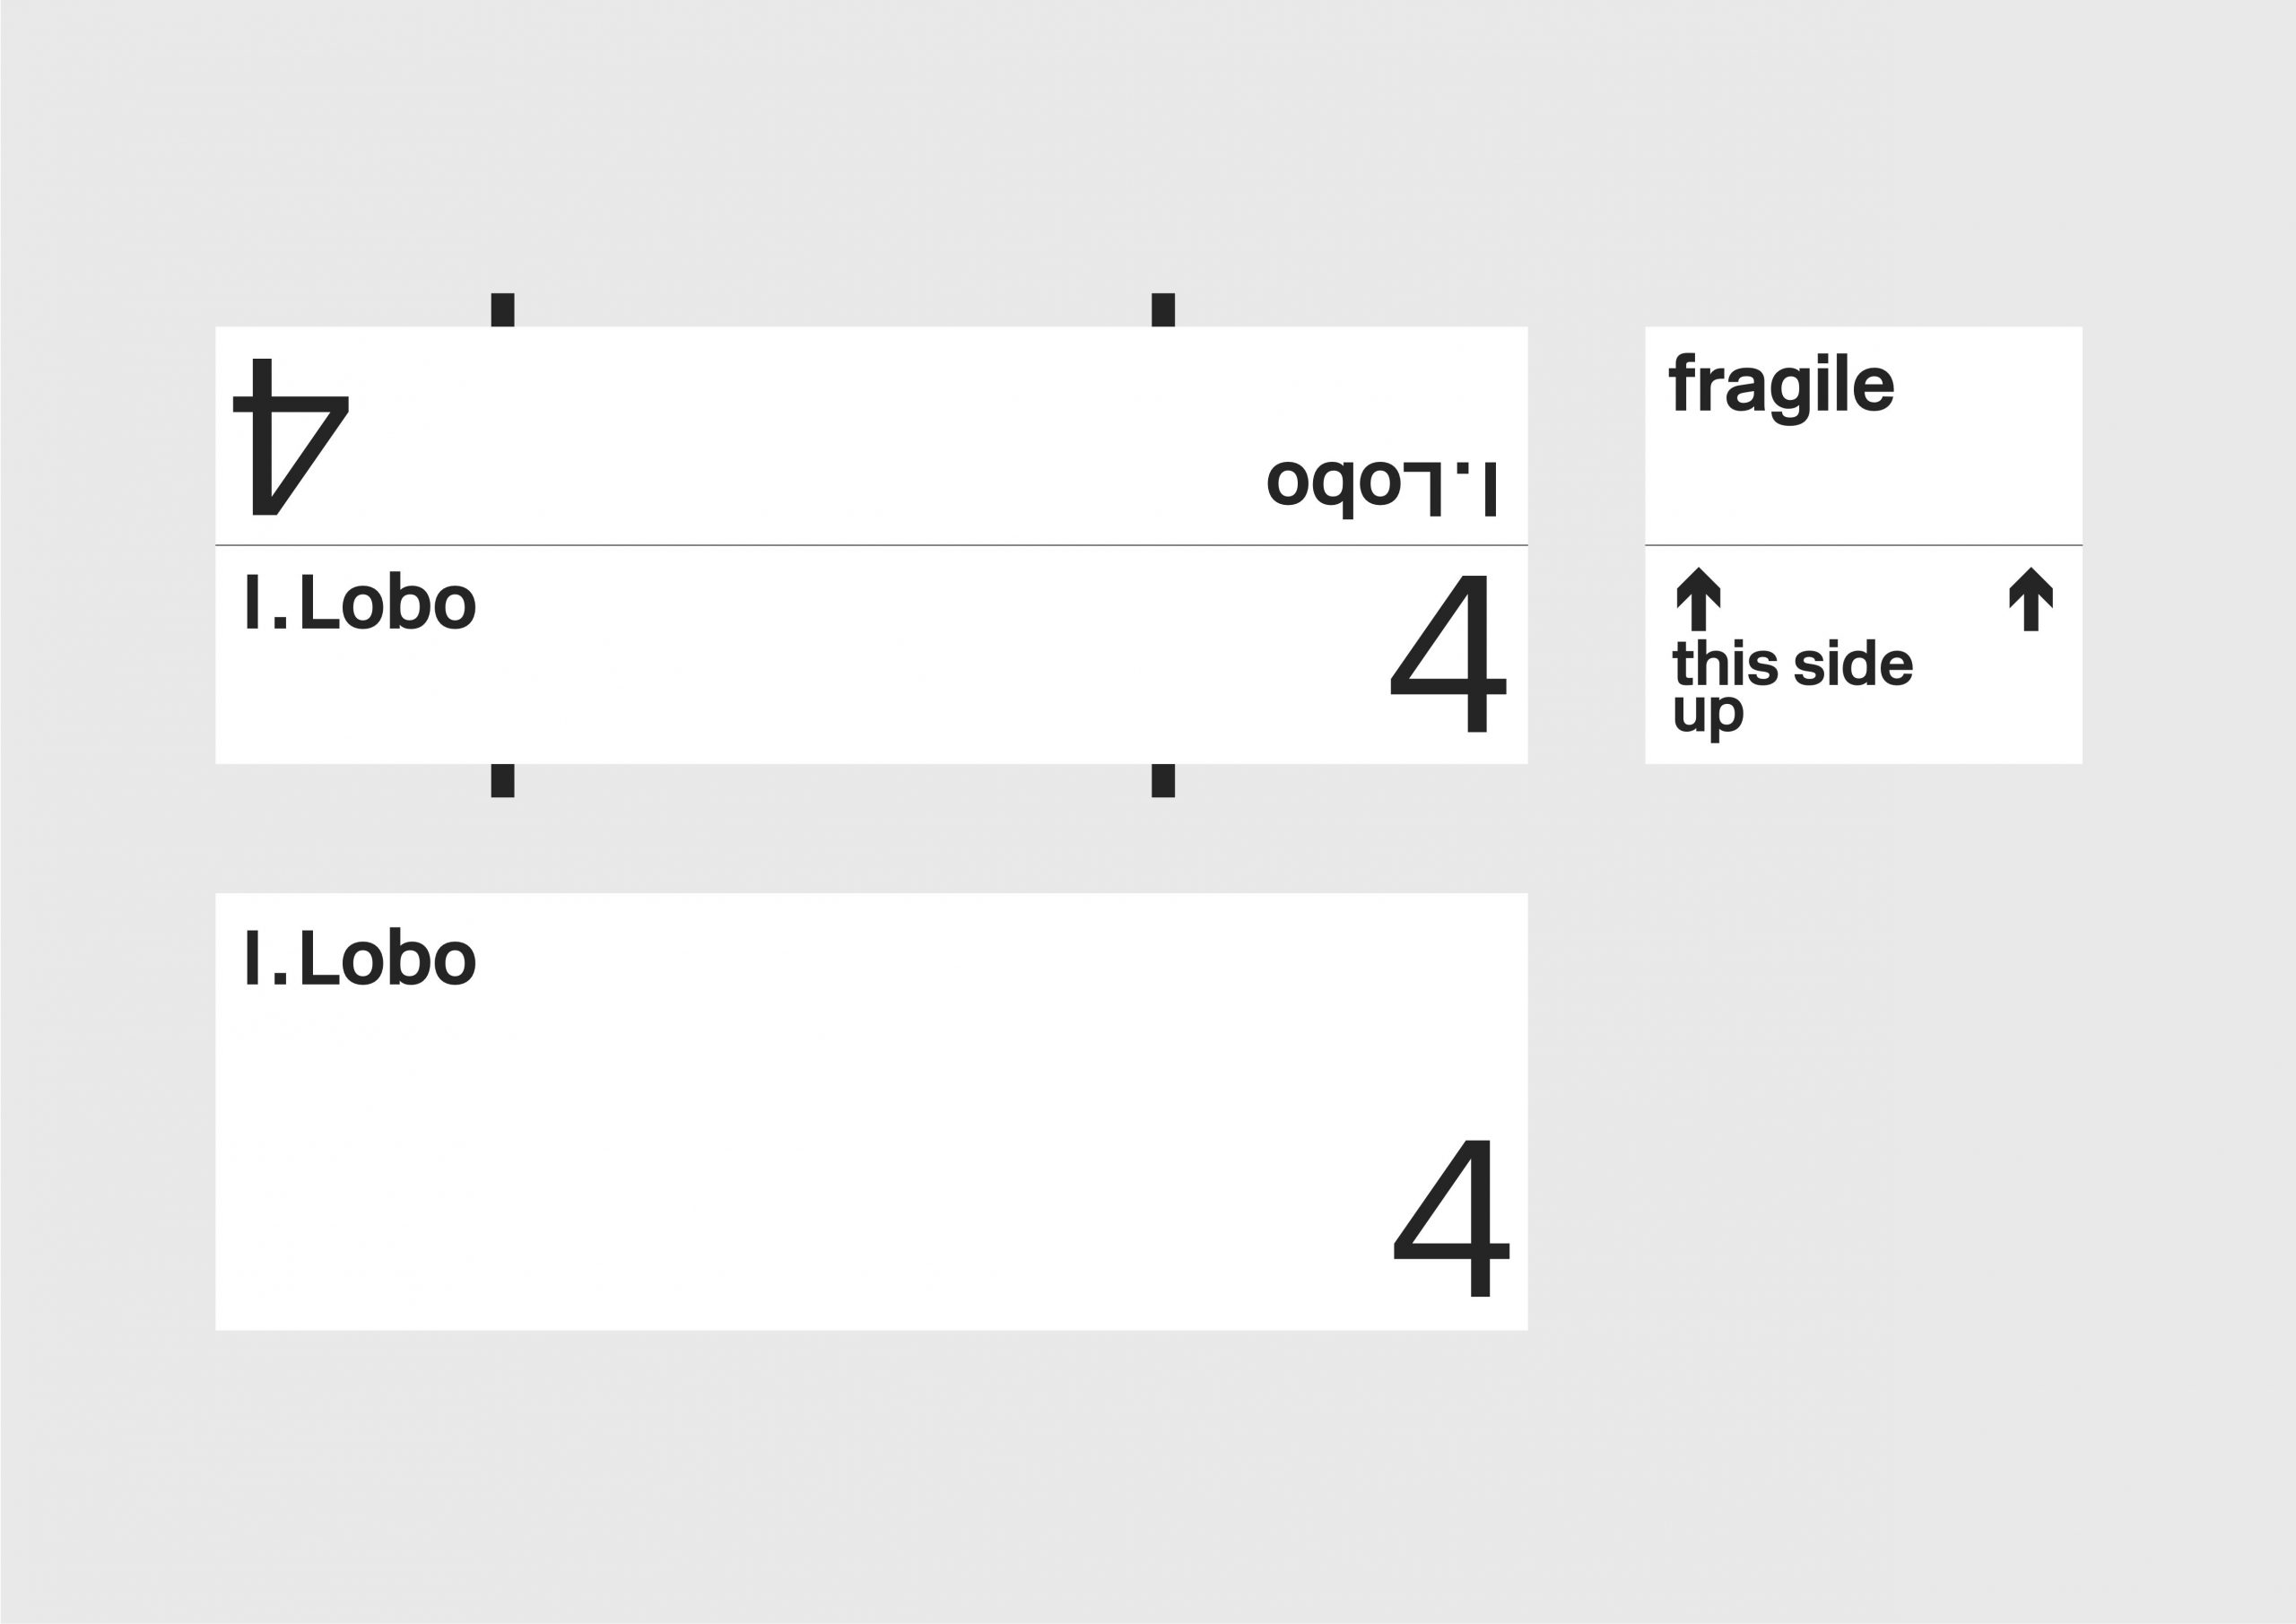Click I.Lobo text in the folded label
2296x1624 pixels.
pyautogui.click(x=361, y=602)
